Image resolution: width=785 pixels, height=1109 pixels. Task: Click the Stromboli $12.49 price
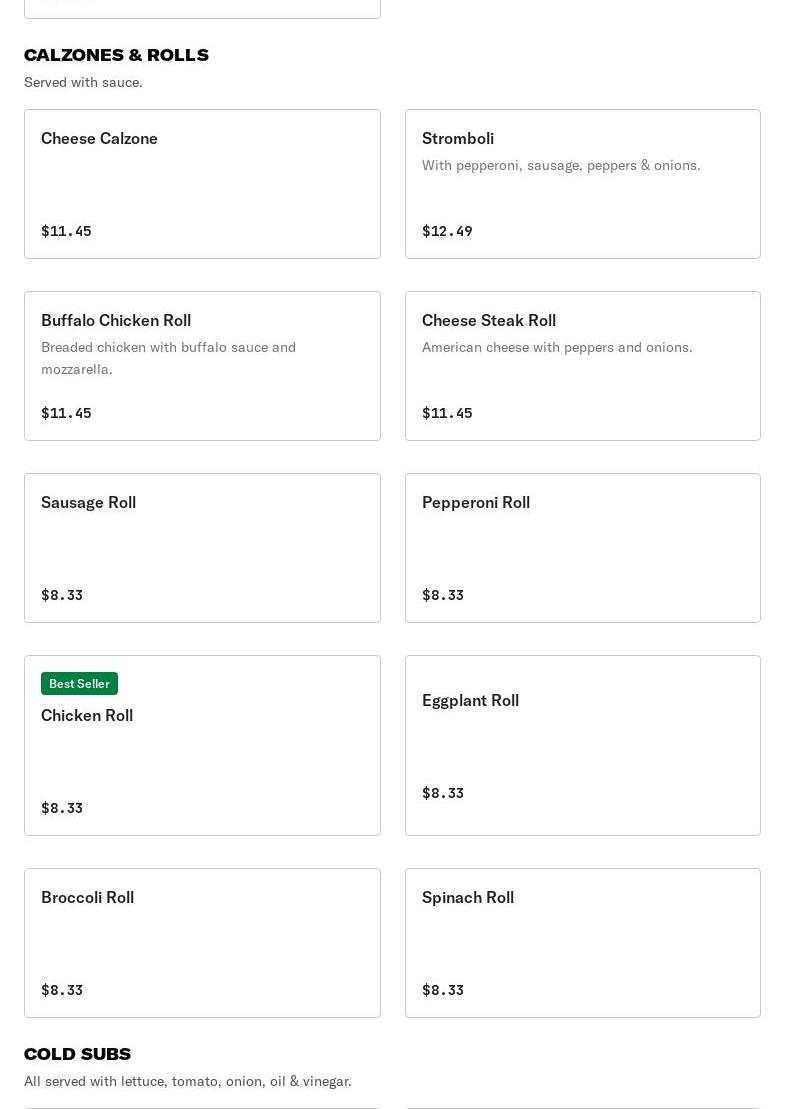(x=447, y=231)
